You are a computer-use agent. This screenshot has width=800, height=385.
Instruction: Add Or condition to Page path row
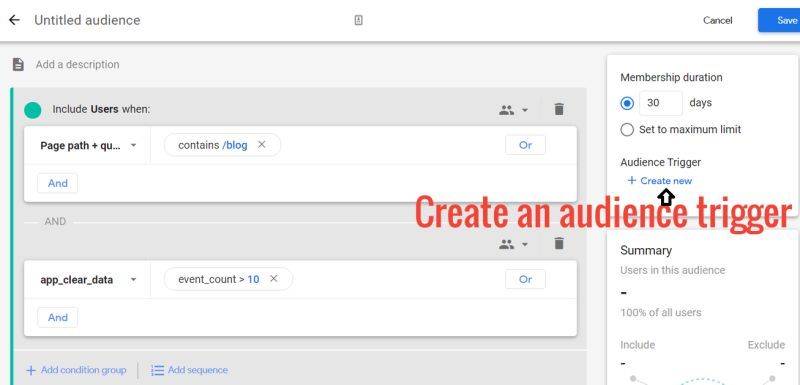(525, 145)
